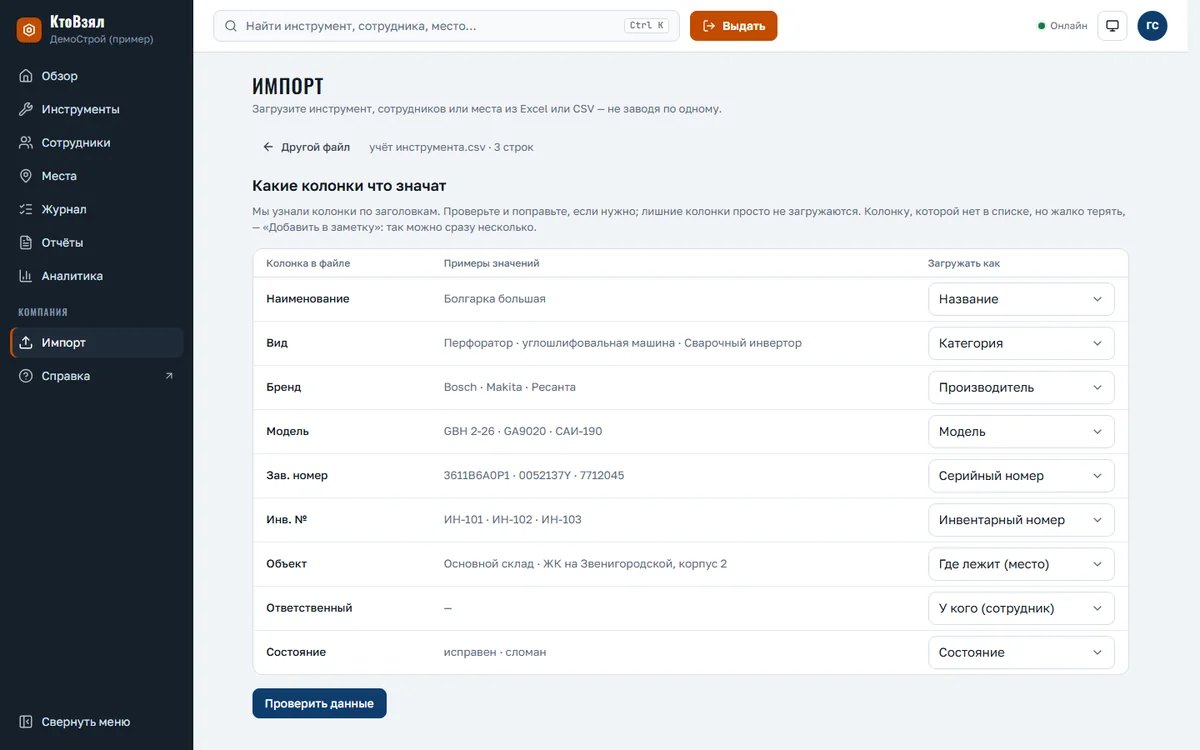Click the sample value Болгарка большая
The height and width of the screenshot is (750, 1200).
tap(495, 299)
